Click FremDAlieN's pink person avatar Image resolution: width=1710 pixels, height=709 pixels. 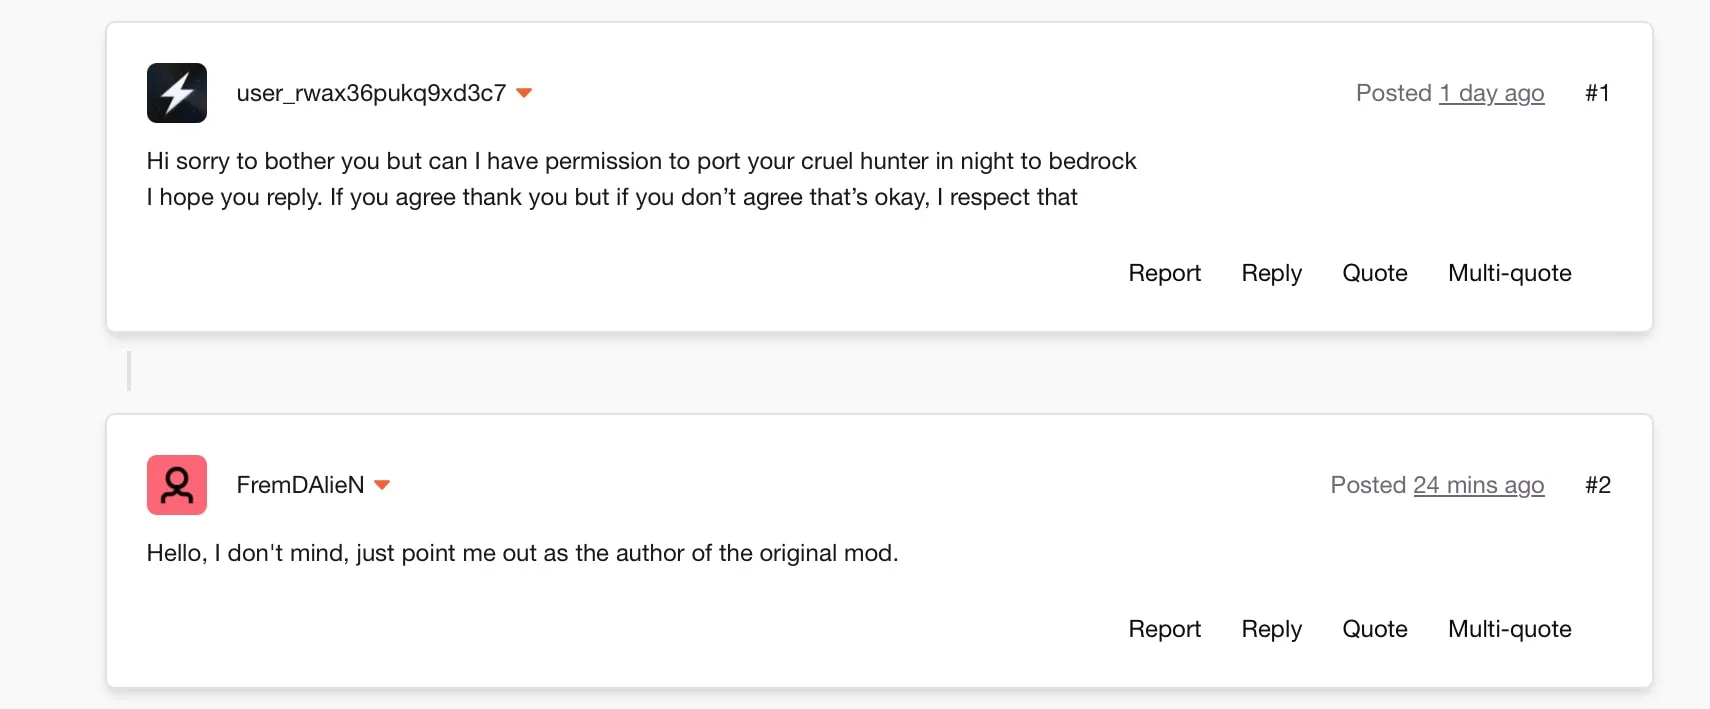point(177,485)
